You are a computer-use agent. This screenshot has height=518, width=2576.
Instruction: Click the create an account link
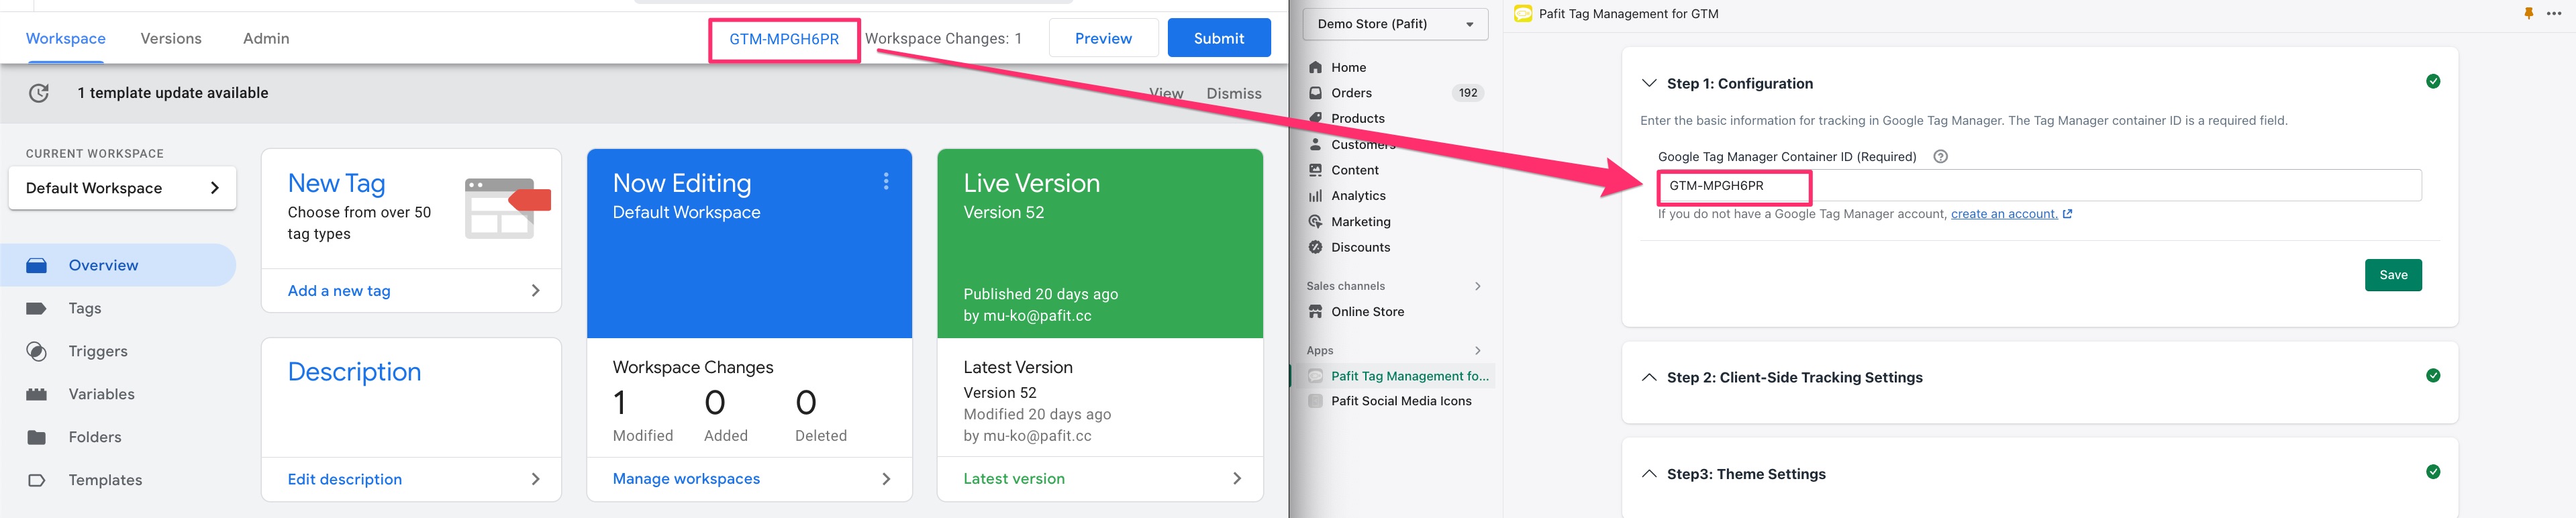click(x=2004, y=214)
